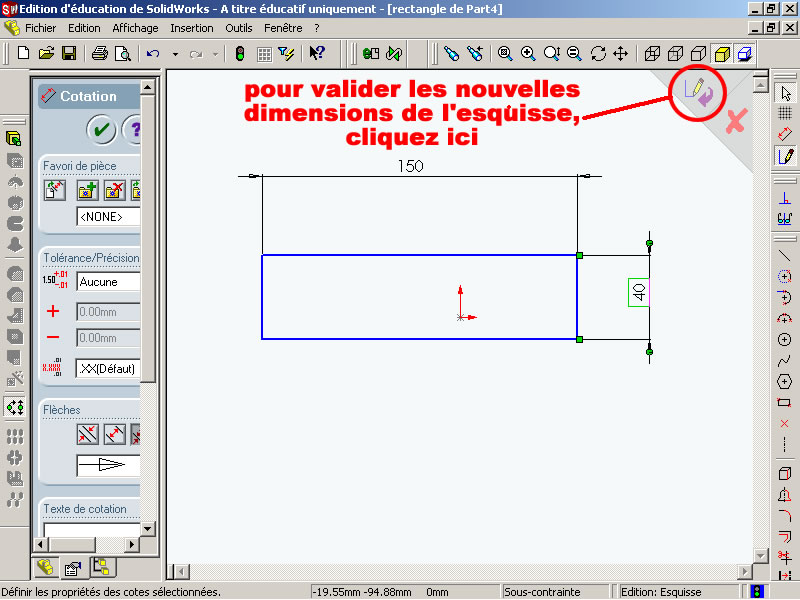Select the Line sketch tool
This screenshot has width=800, height=600.
click(785, 254)
